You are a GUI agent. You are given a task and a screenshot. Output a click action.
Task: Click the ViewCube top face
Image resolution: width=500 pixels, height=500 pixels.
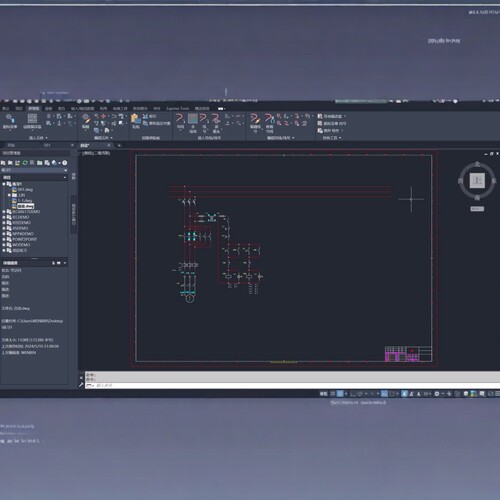[477, 180]
